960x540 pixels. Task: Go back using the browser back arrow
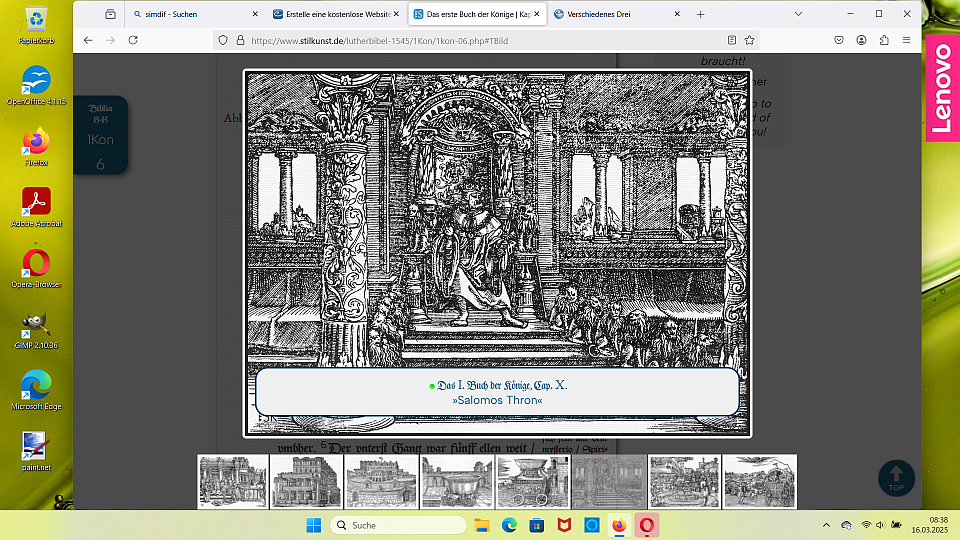[x=88, y=40]
